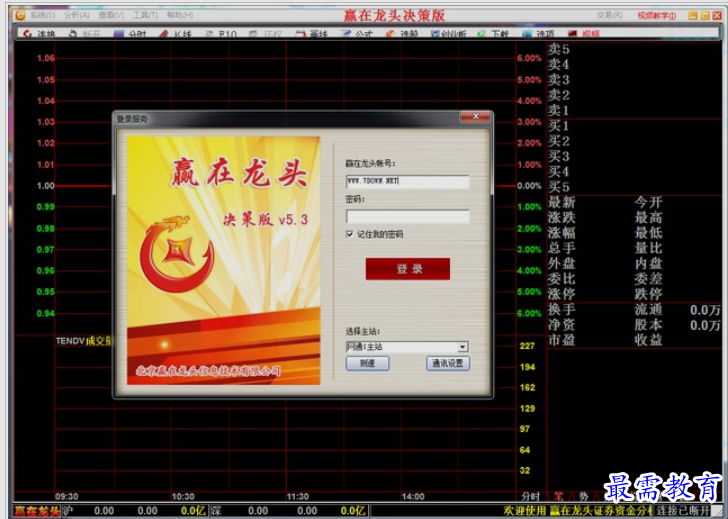Image resolution: width=728 pixels, height=519 pixels.
Task: Click the 涨停 label in quote panel
Action: click(561, 294)
